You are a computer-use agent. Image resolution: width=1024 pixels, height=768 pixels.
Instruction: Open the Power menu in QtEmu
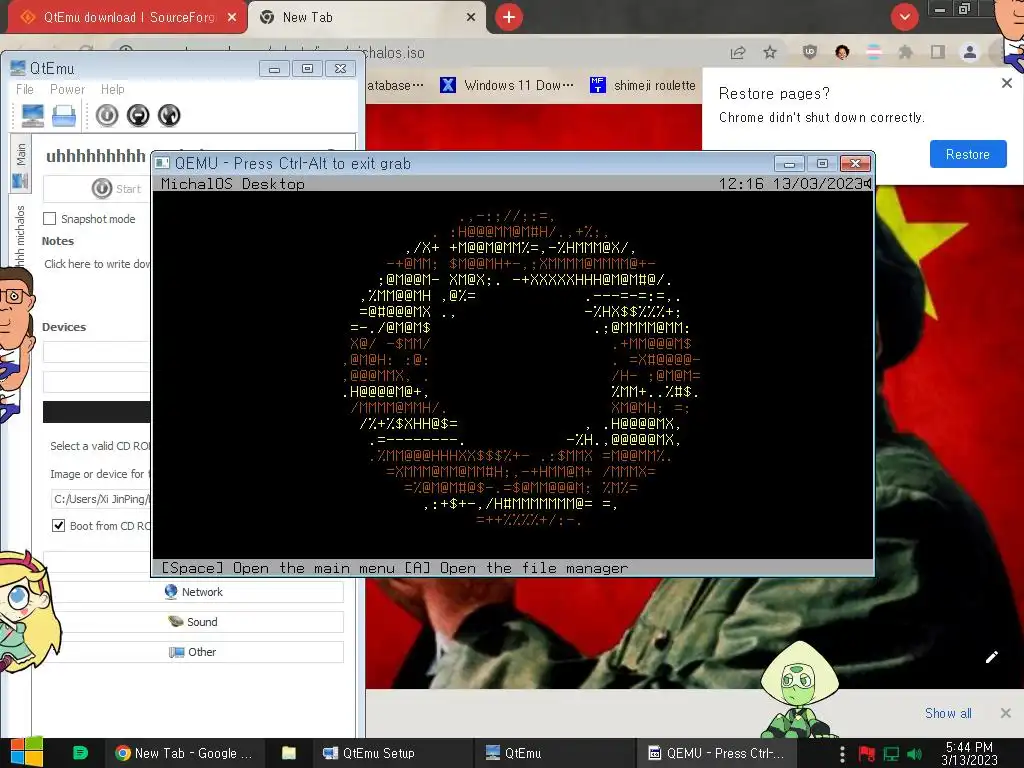coord(67,89)
